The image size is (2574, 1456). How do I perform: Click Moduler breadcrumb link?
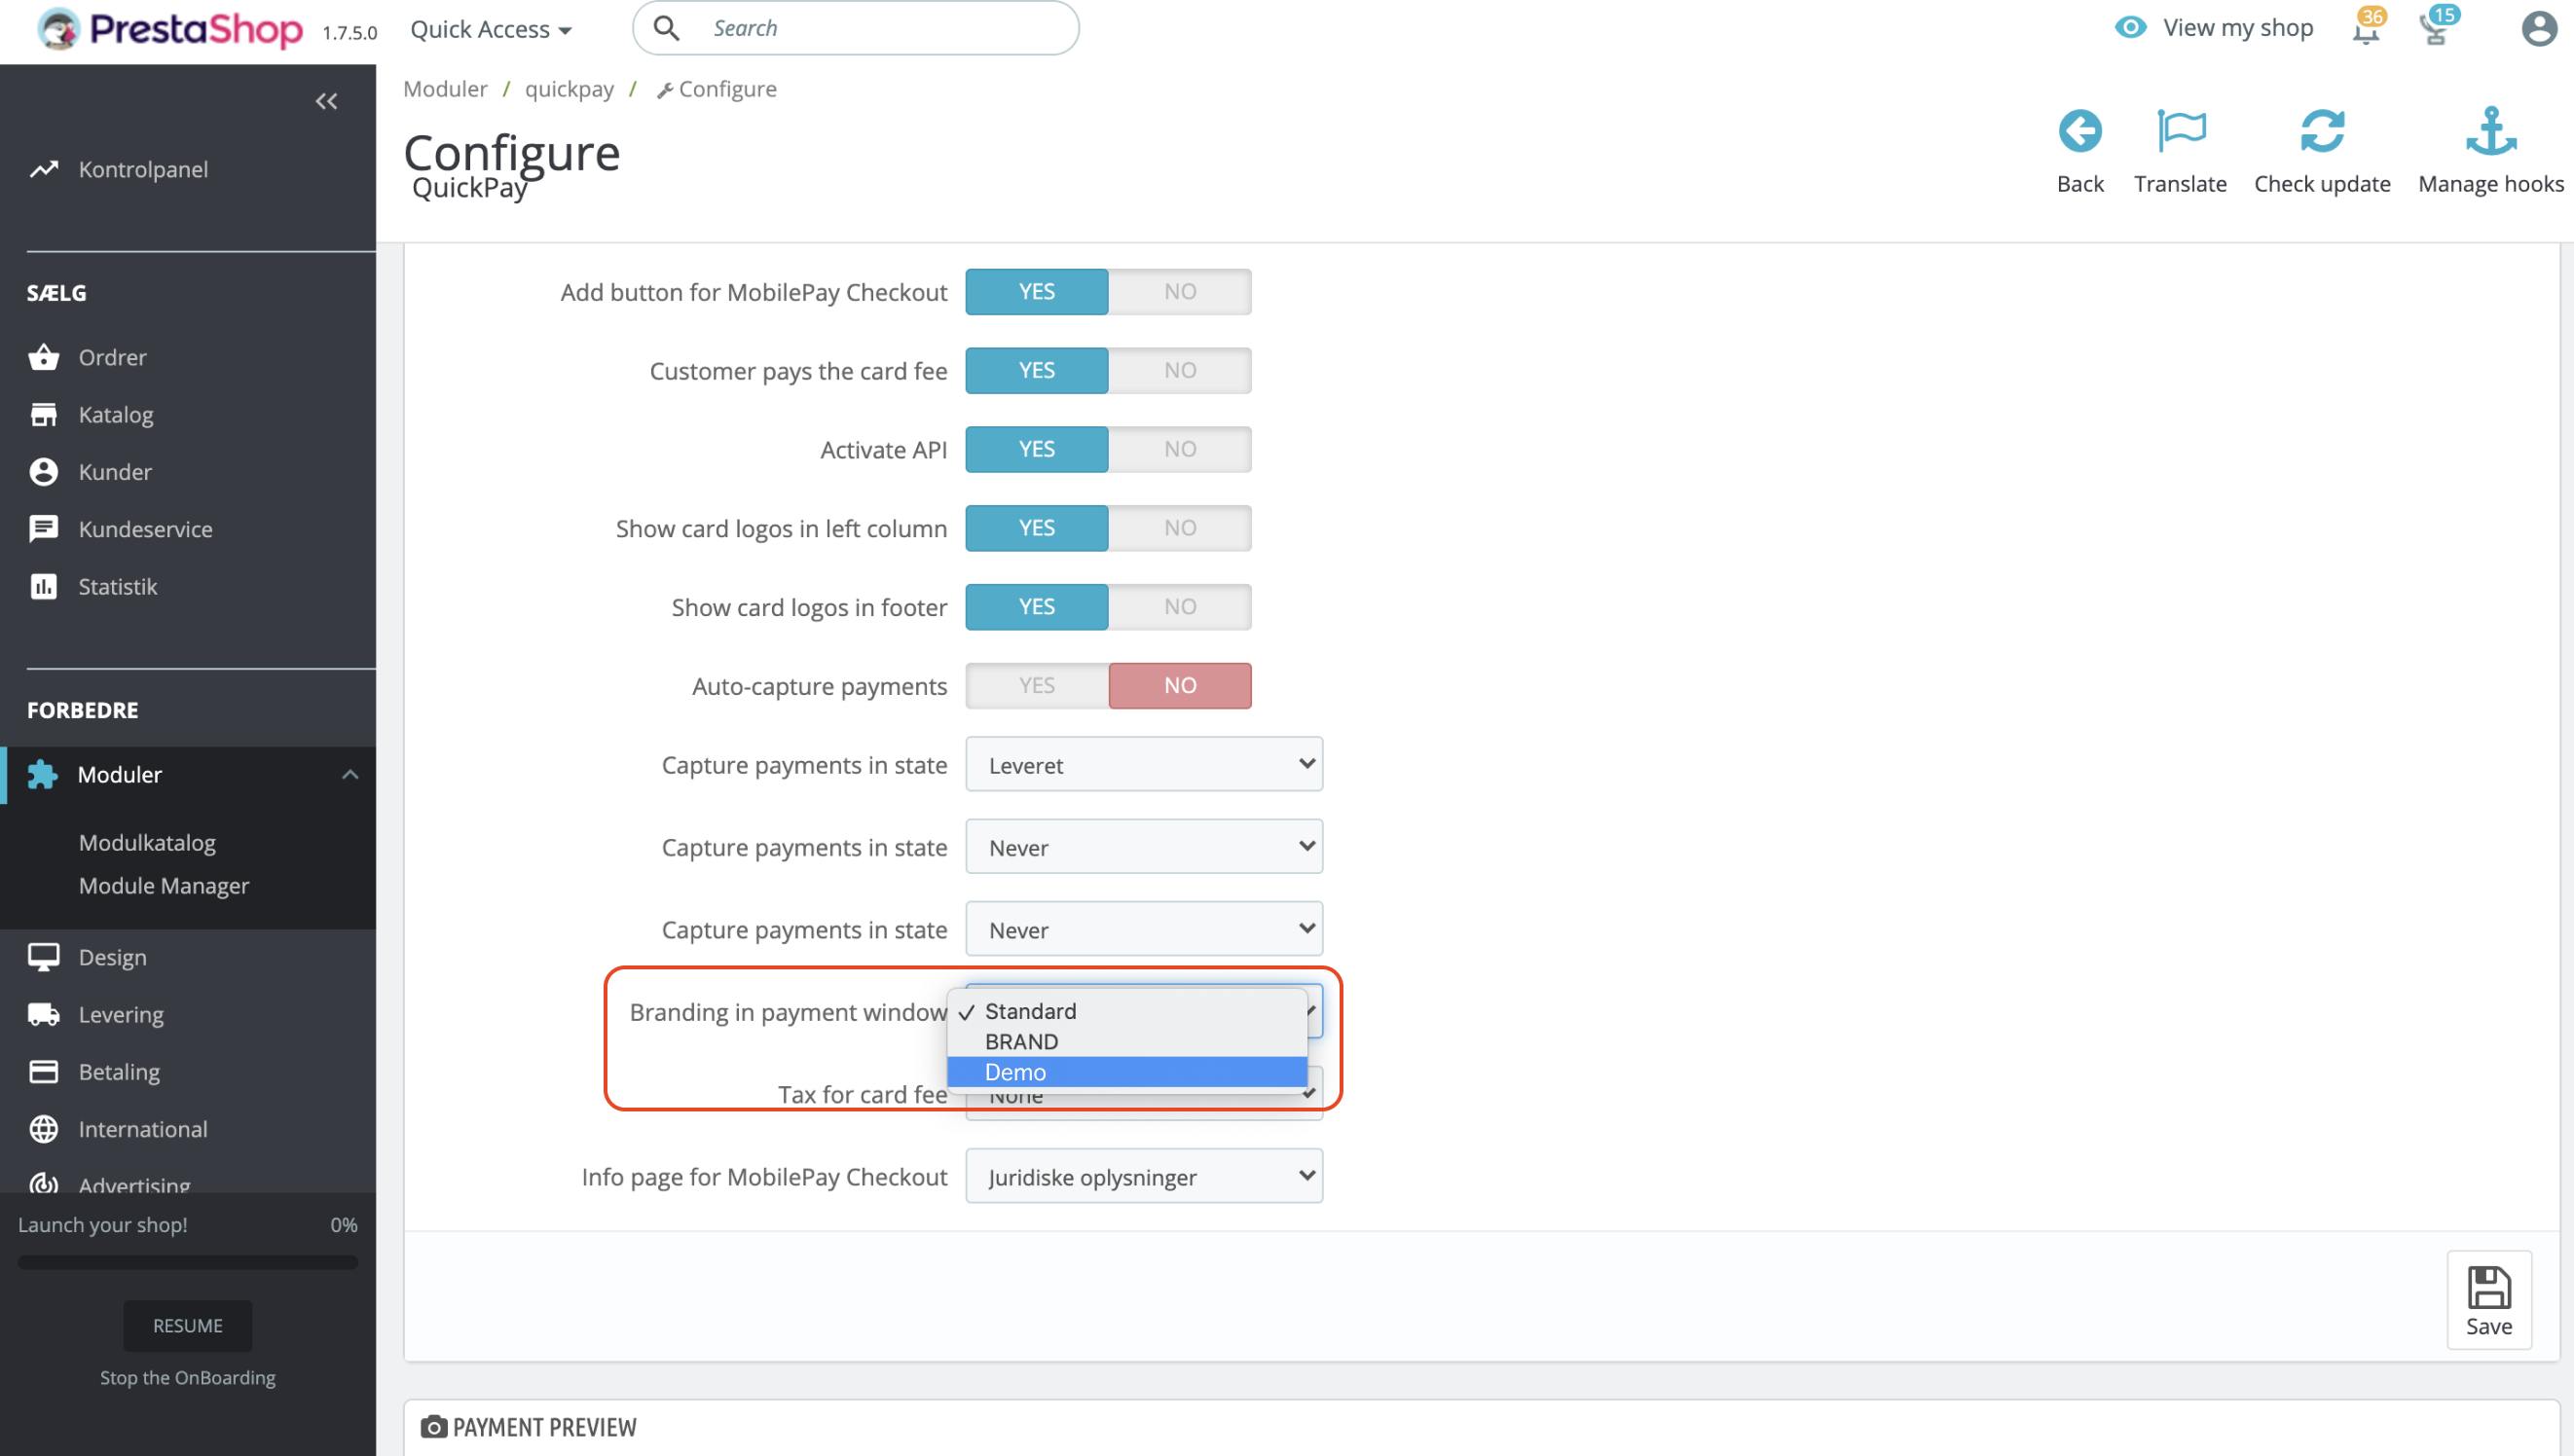coord(445,88)
